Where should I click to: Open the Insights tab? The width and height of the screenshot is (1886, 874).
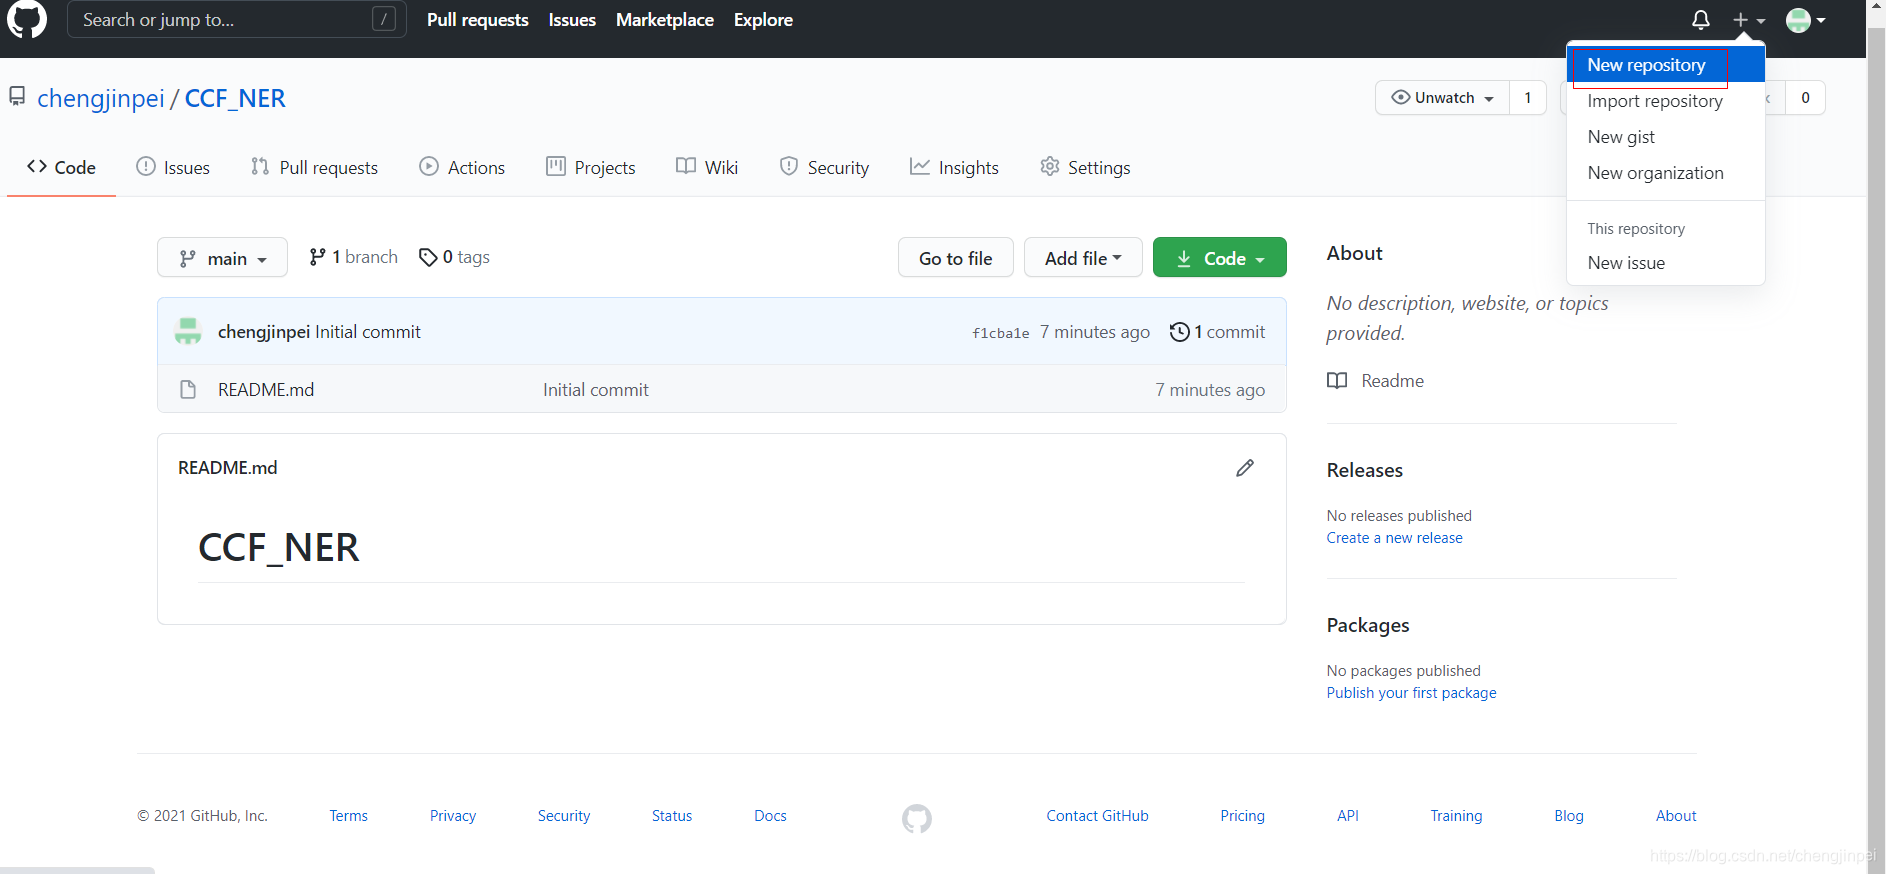tap(954, 168)
